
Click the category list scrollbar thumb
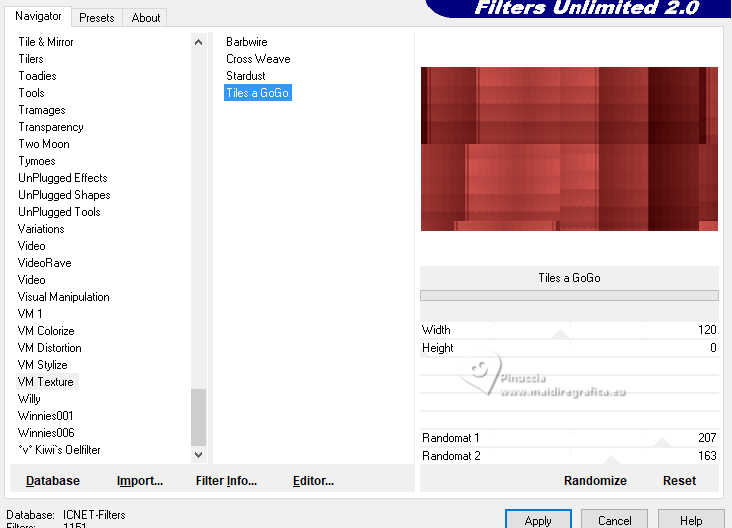(198, 417)
